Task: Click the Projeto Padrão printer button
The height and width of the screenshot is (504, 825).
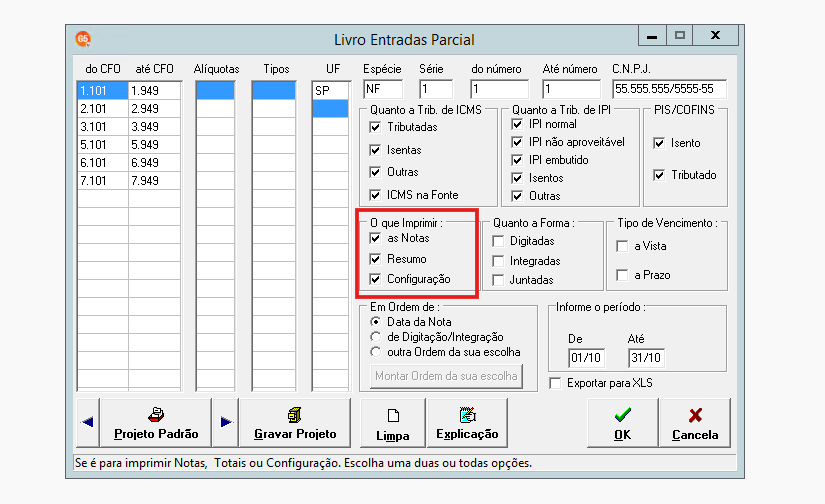Action: point(156,422)
